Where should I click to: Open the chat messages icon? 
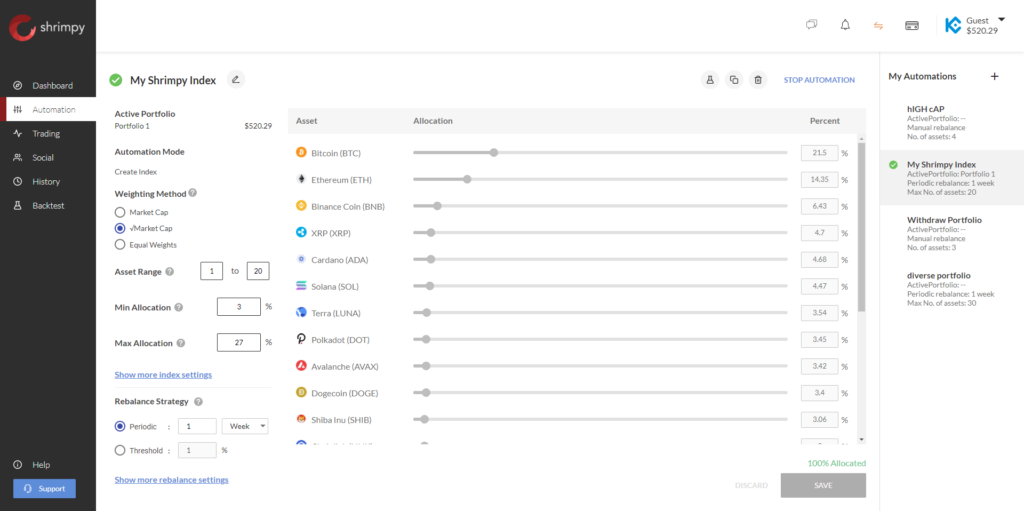click(x=812, y=25)
